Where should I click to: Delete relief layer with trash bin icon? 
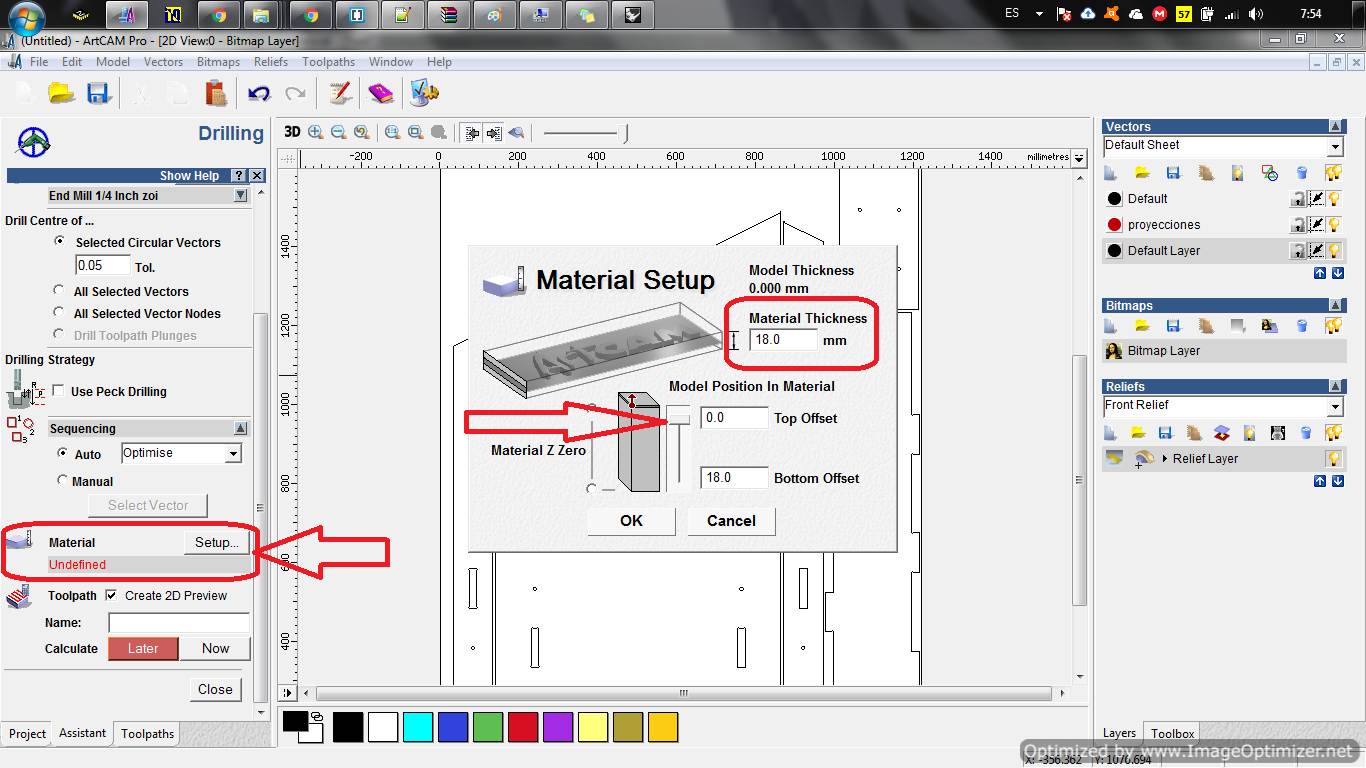pos(1305,433)
